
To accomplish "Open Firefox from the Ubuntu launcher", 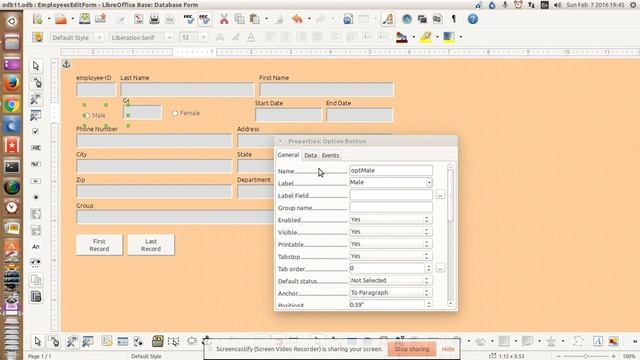I will 11,84.
